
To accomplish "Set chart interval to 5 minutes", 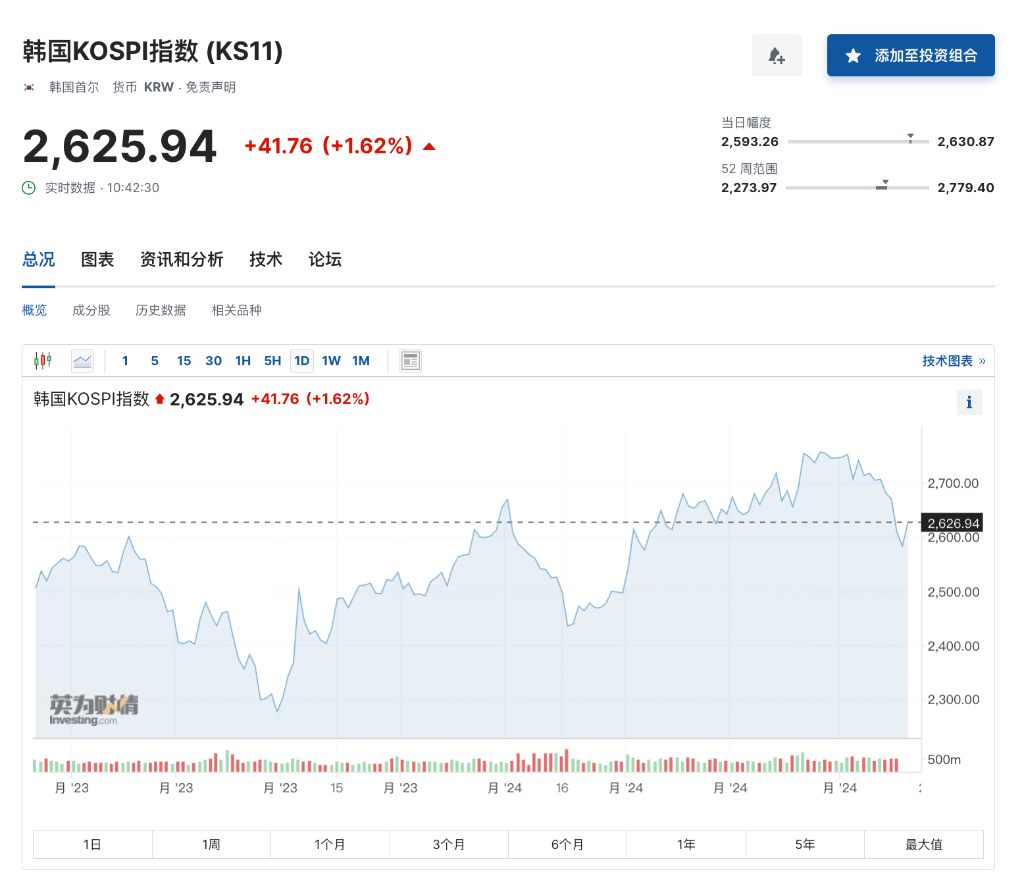I will click(x=155, y=360).
